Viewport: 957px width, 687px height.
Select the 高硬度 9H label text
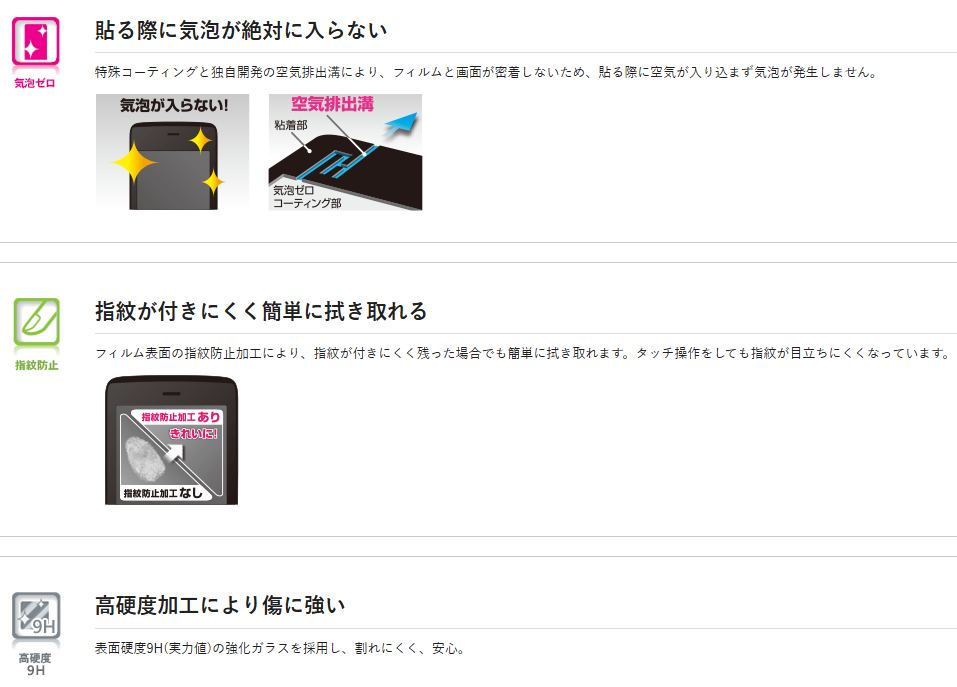point(35,664)
